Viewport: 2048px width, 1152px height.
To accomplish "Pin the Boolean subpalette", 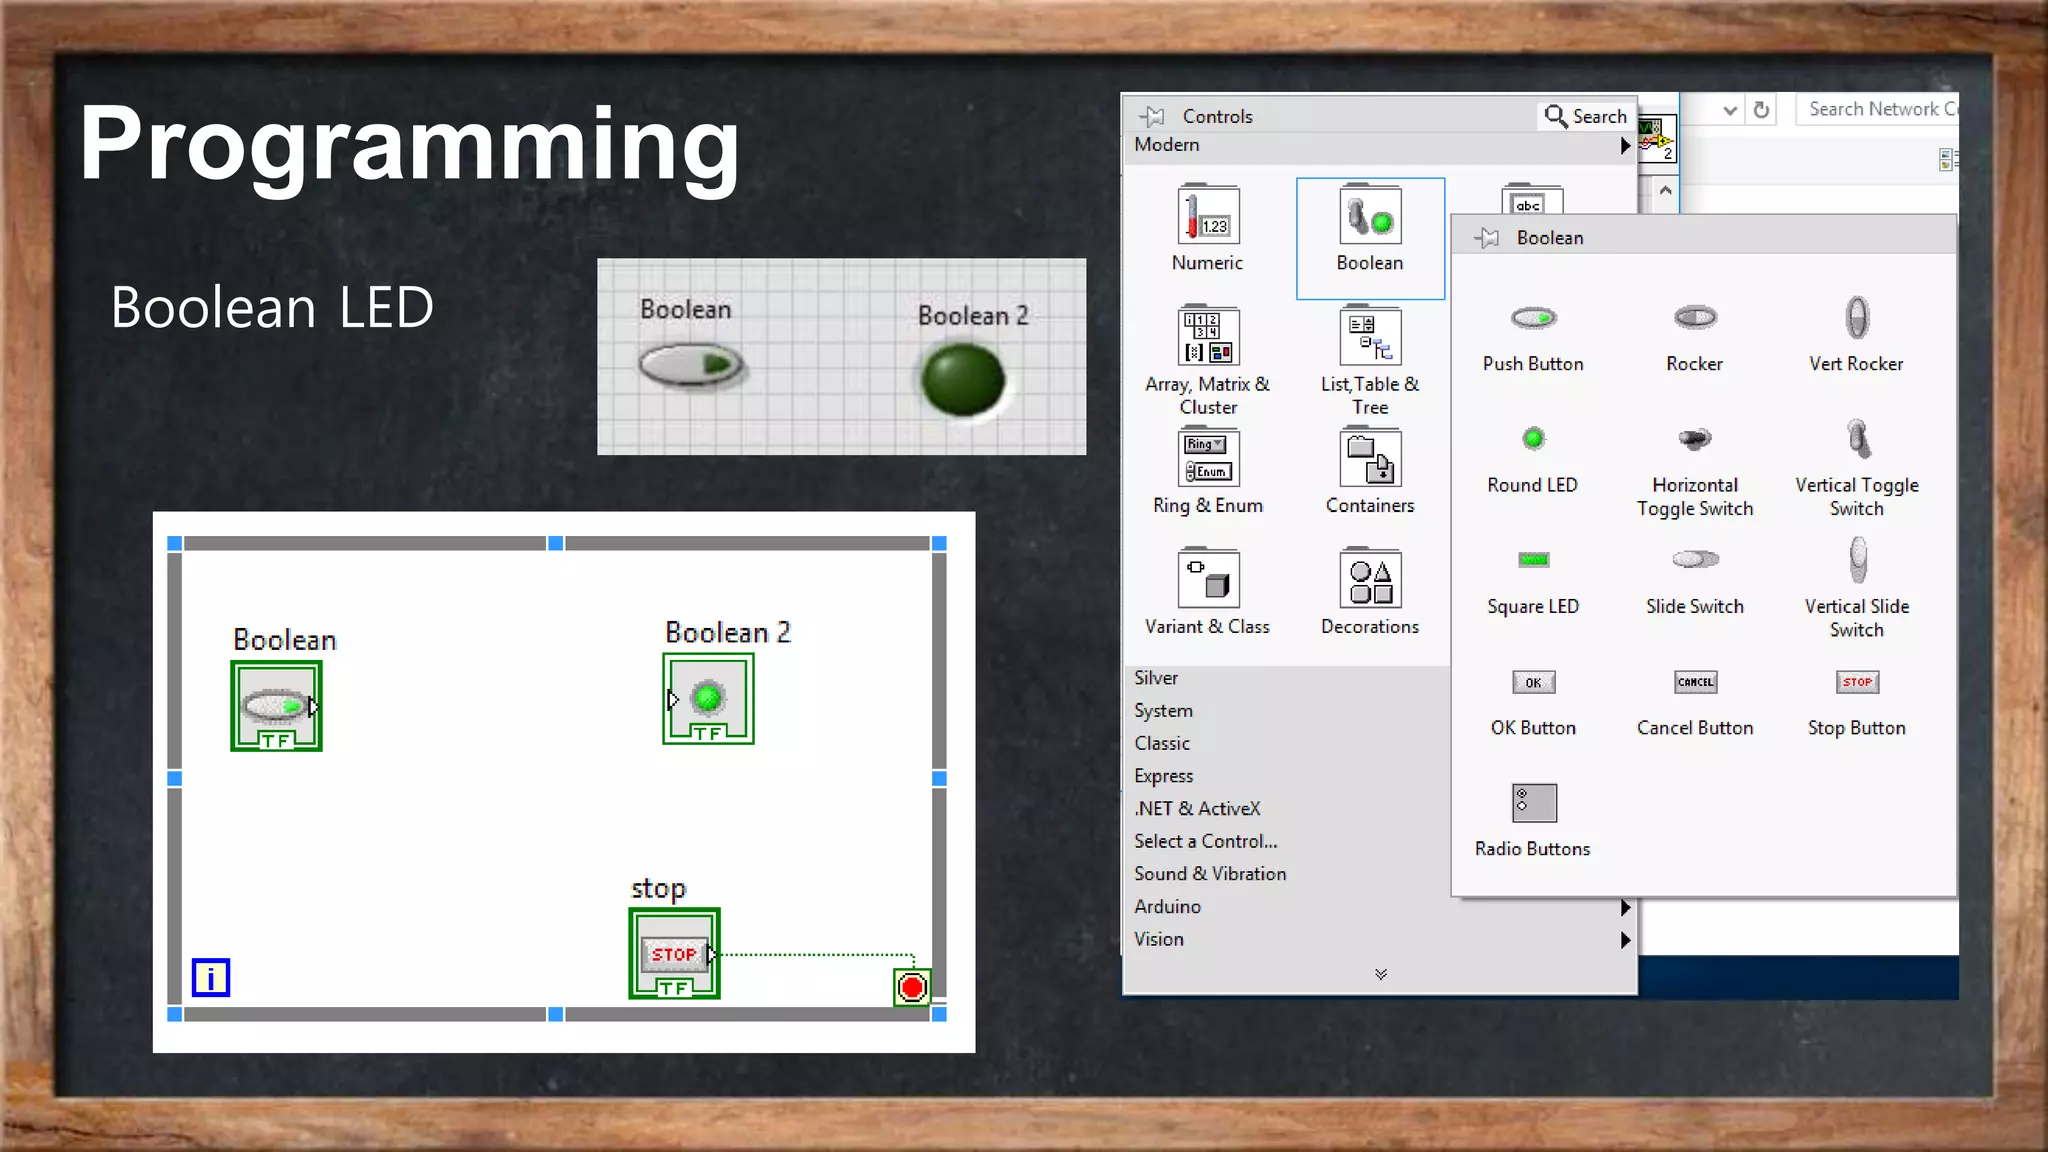I will [x=1488, y=238].
